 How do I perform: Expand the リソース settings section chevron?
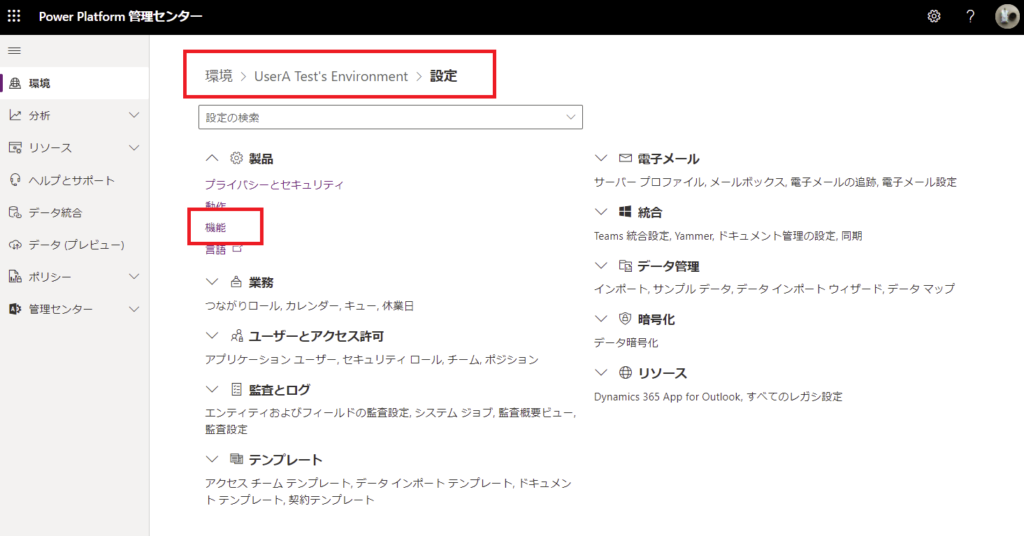tap(601, 372)
